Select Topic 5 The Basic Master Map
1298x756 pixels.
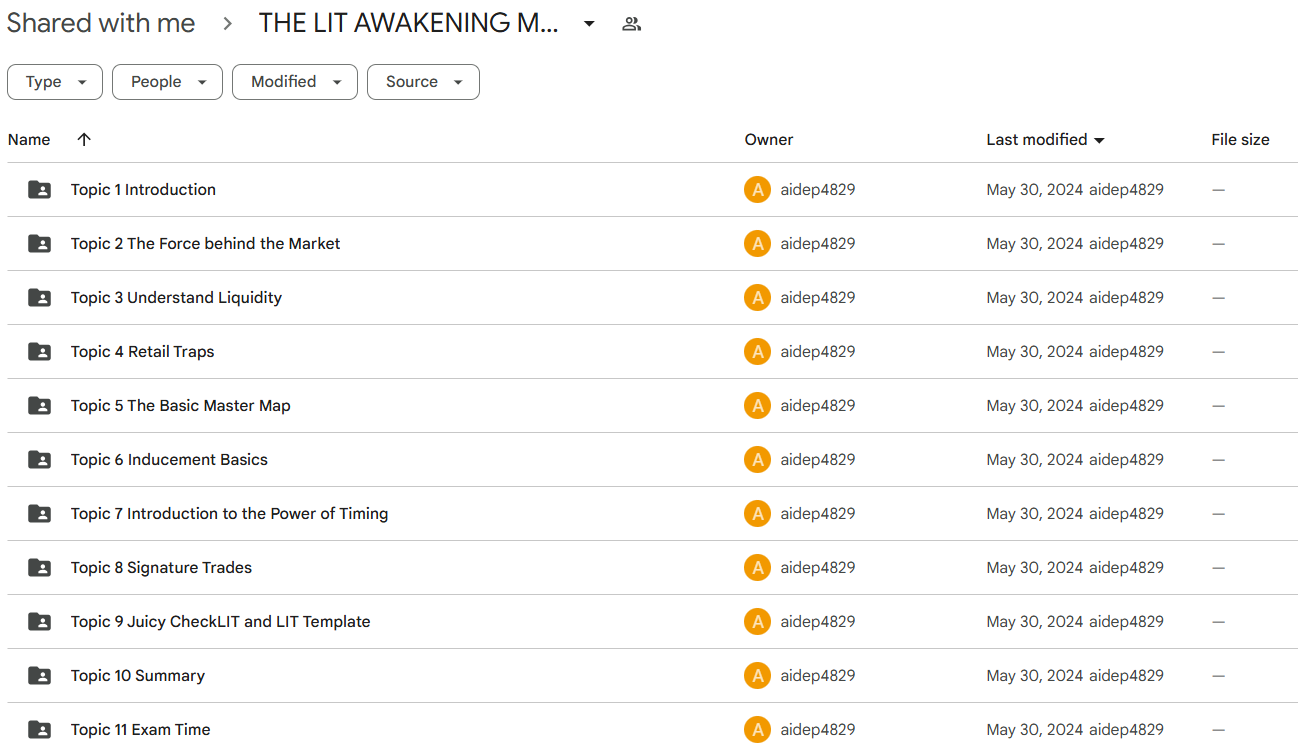click(x=181, y=405)
